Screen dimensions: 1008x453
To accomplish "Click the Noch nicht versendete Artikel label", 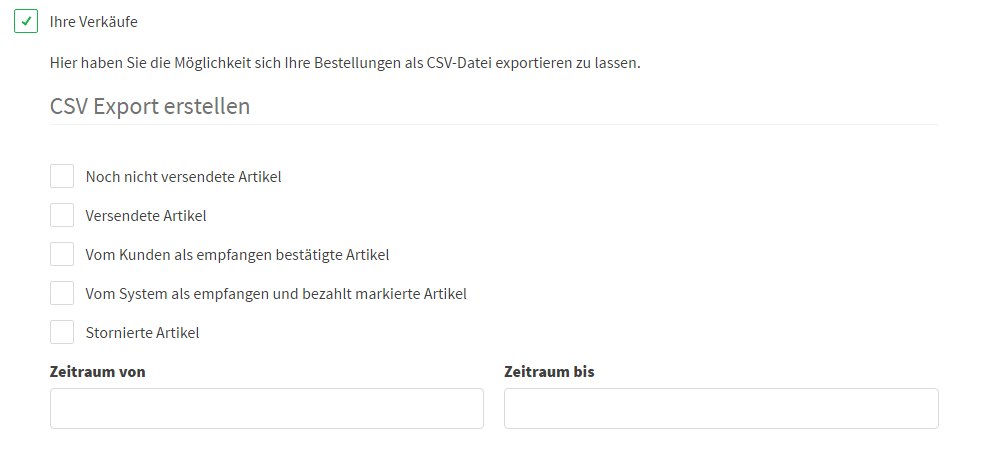I will coord(183,177).
